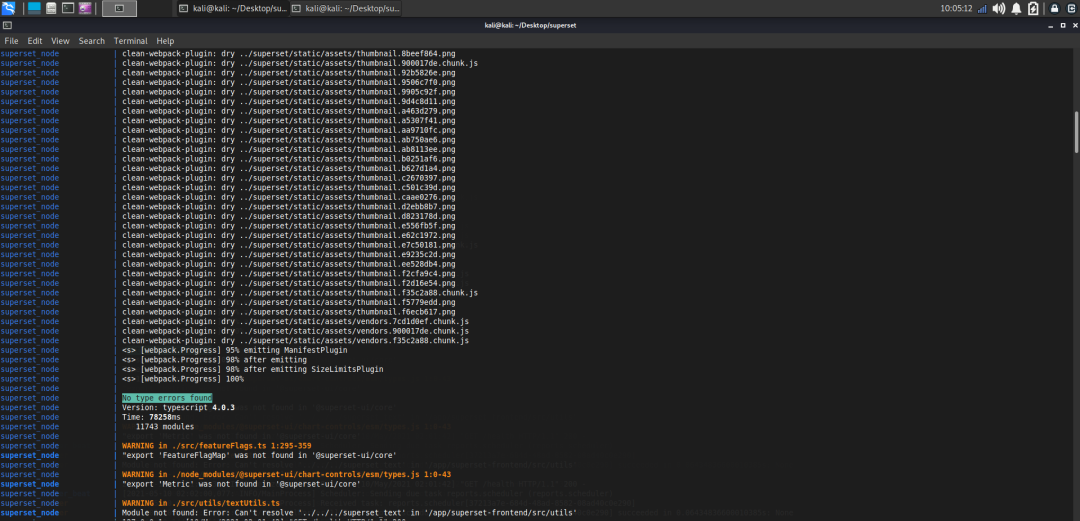Click 'WARNING in ./src/featureFlags.ts' line

tap(217, 446)
